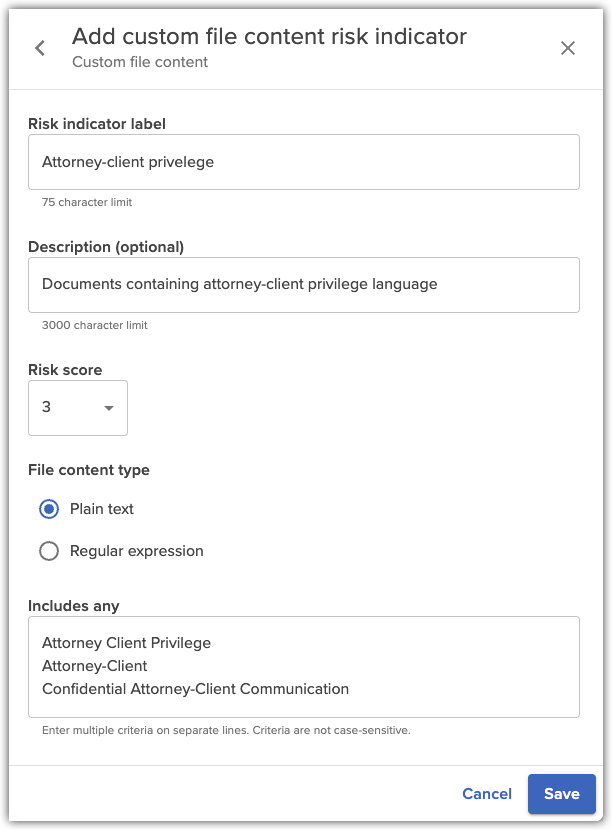Save the custom risk indicator
Image resolution: width=612 pixels, height=830 pixels.
(561, 793)
